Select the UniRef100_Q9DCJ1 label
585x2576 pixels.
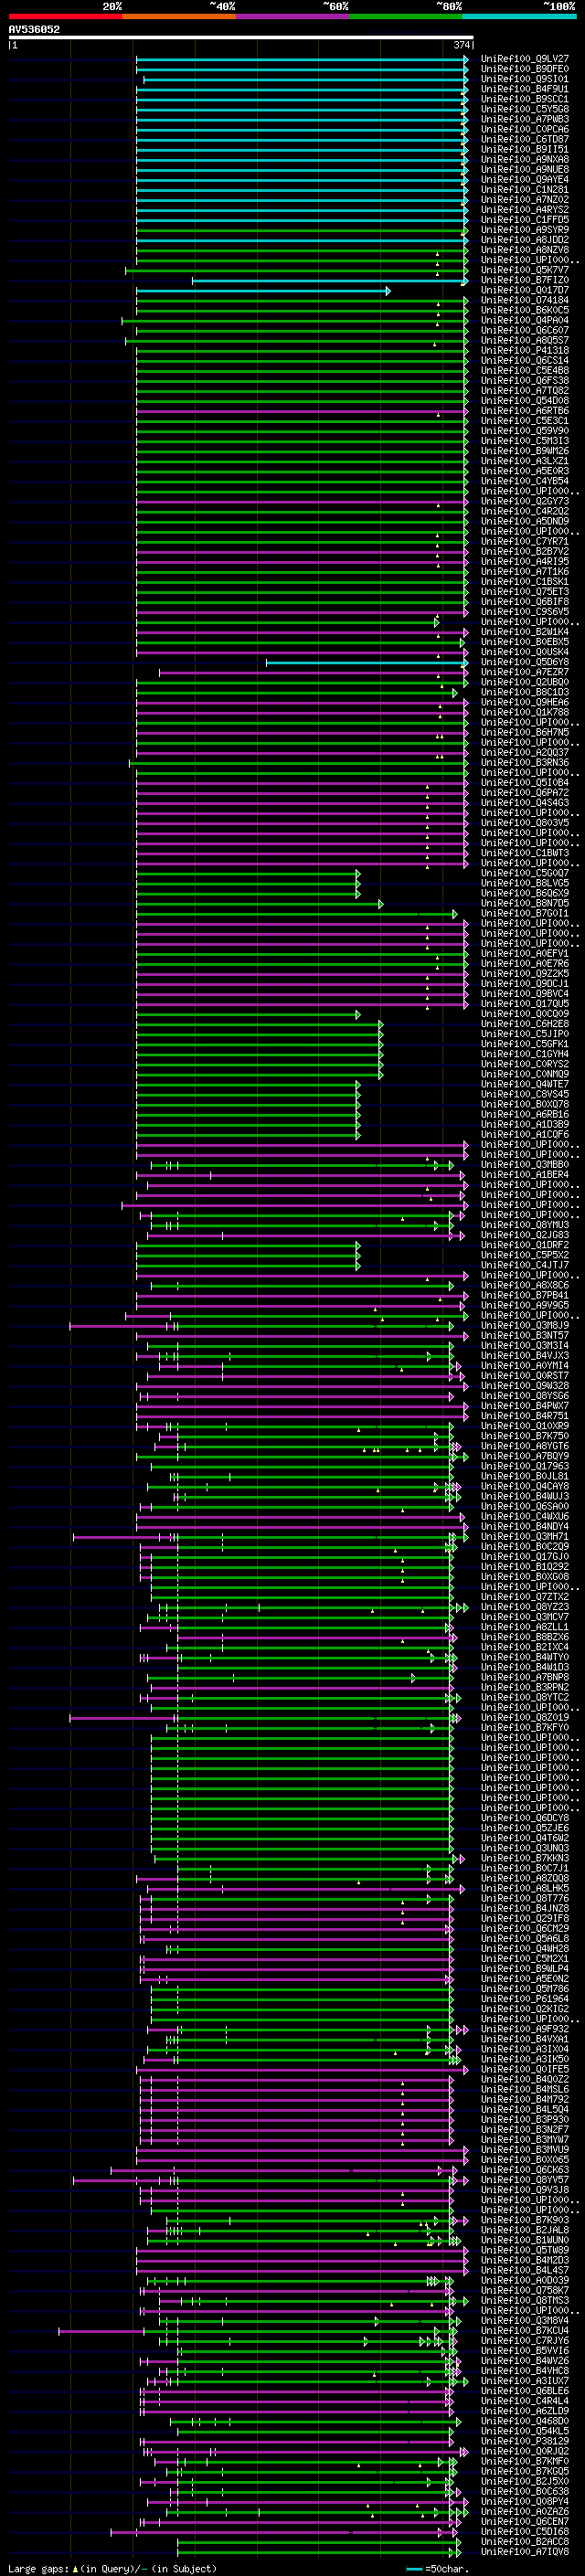(525, 983)
